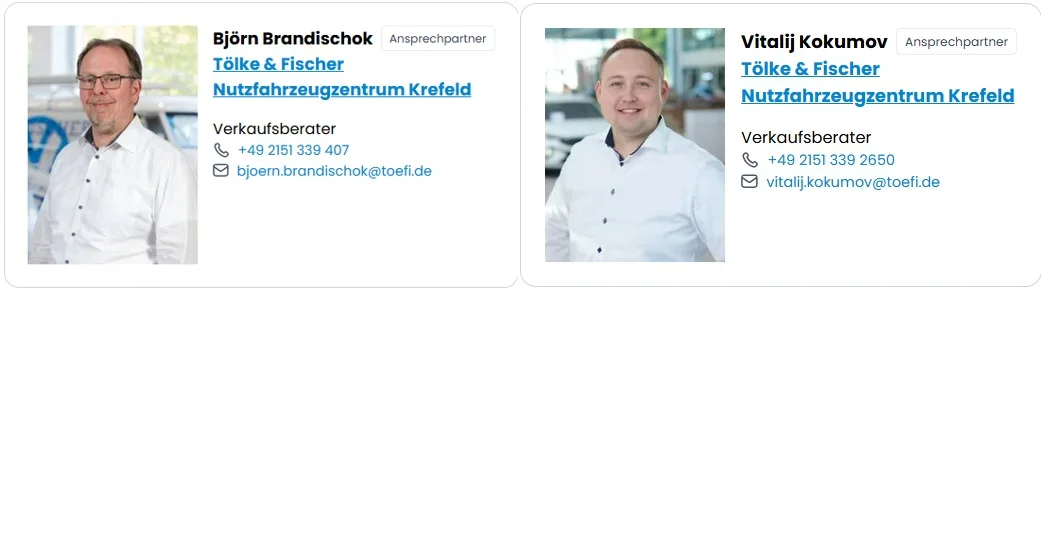
Task: Click Verkaufsberater label under Björn's card
Action: click(x=274, y=129)
